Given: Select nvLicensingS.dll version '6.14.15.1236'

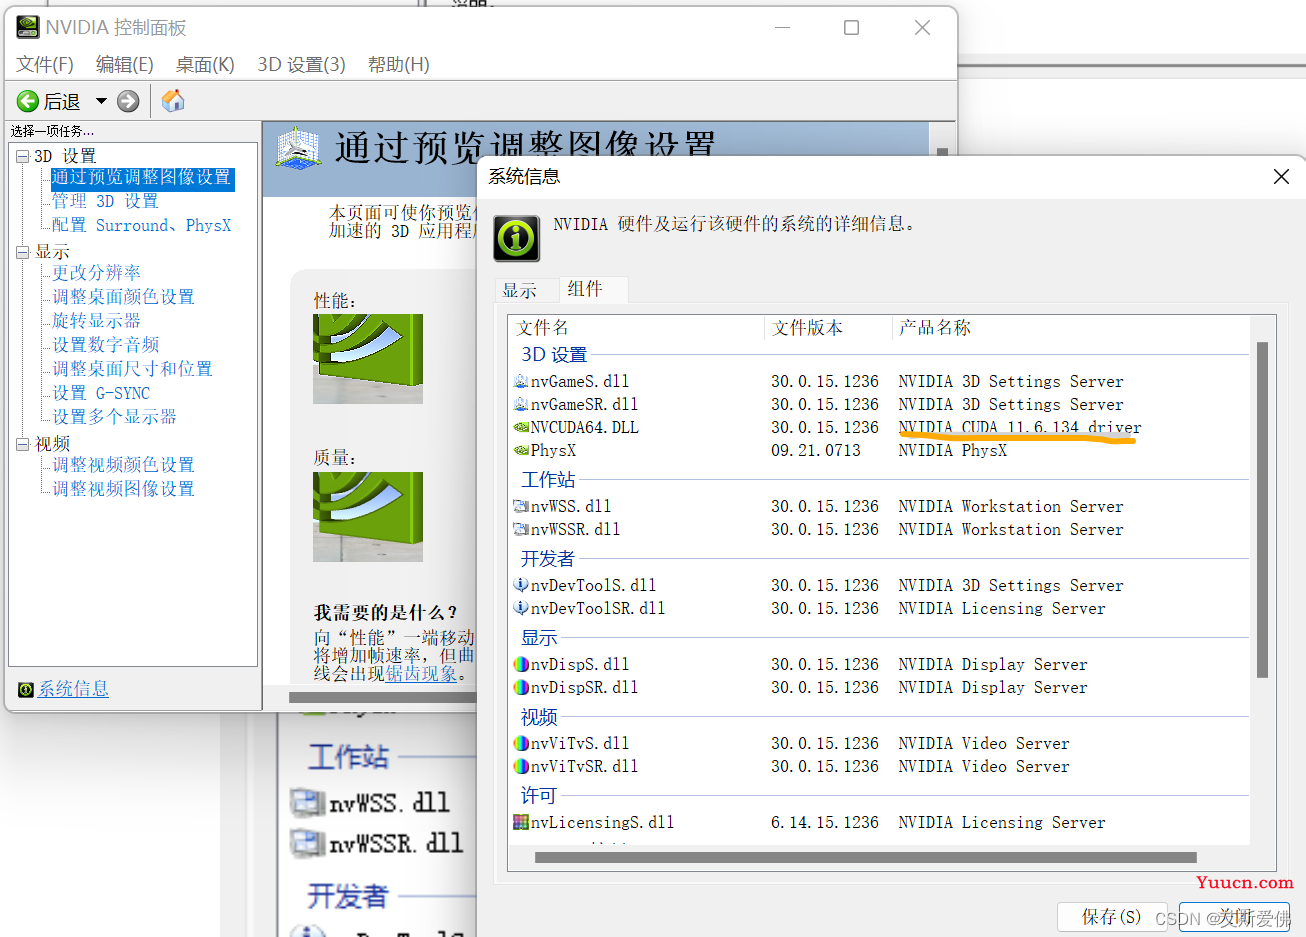Looking at the screenshot, I should click(x=824, y=823).
